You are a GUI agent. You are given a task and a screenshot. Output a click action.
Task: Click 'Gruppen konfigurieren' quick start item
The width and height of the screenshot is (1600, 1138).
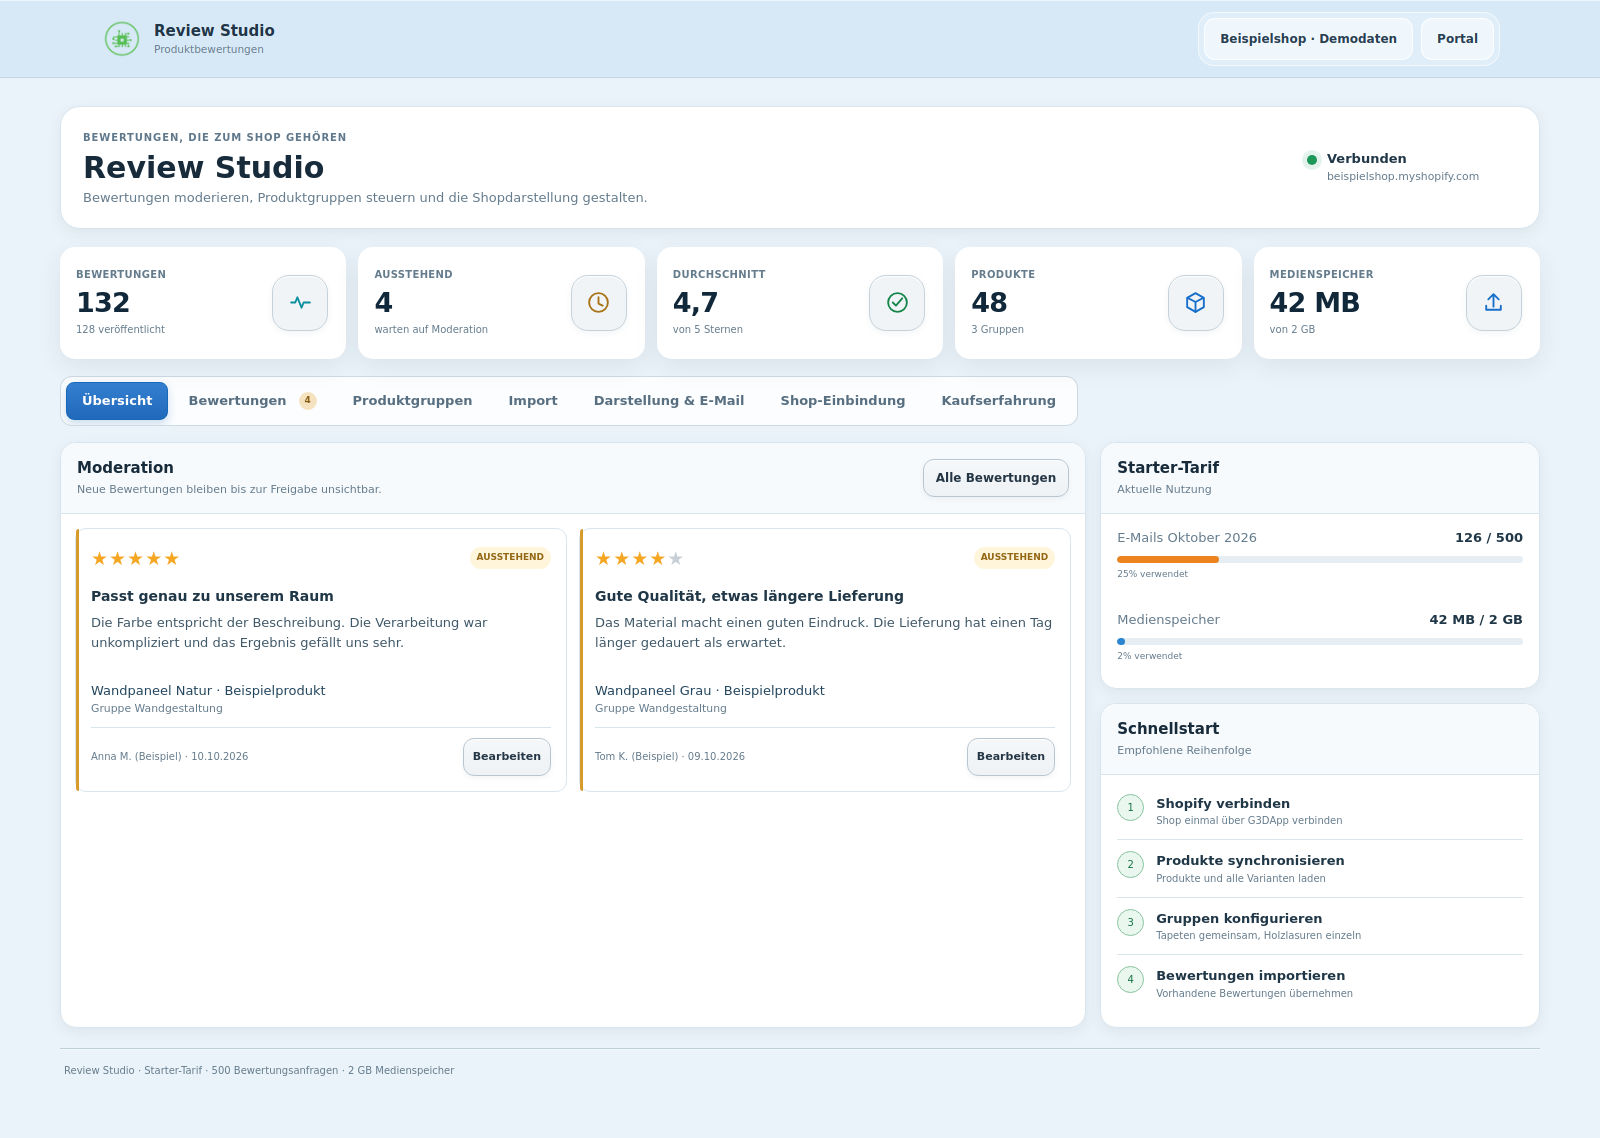[1320, 926]
